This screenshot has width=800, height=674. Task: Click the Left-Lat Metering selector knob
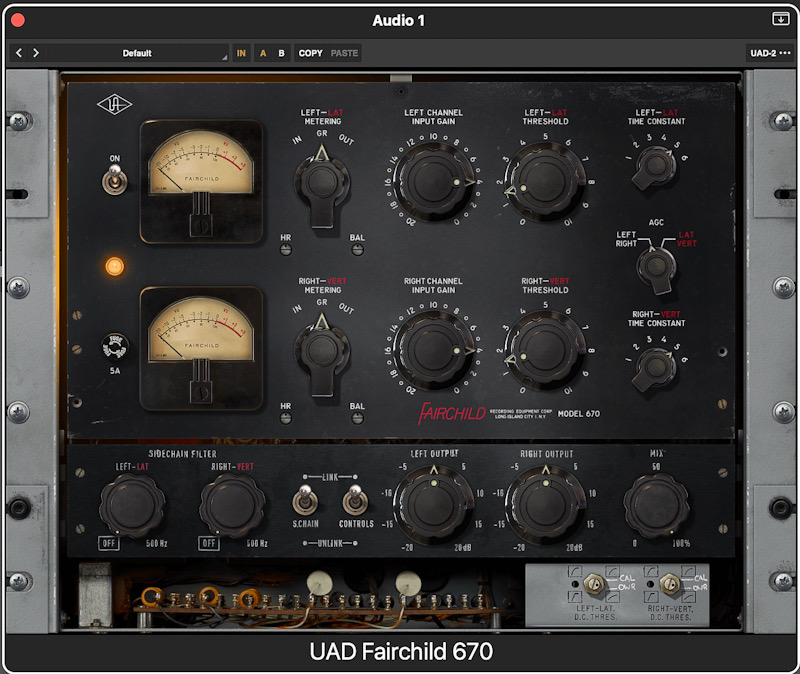tap(322, 183)
